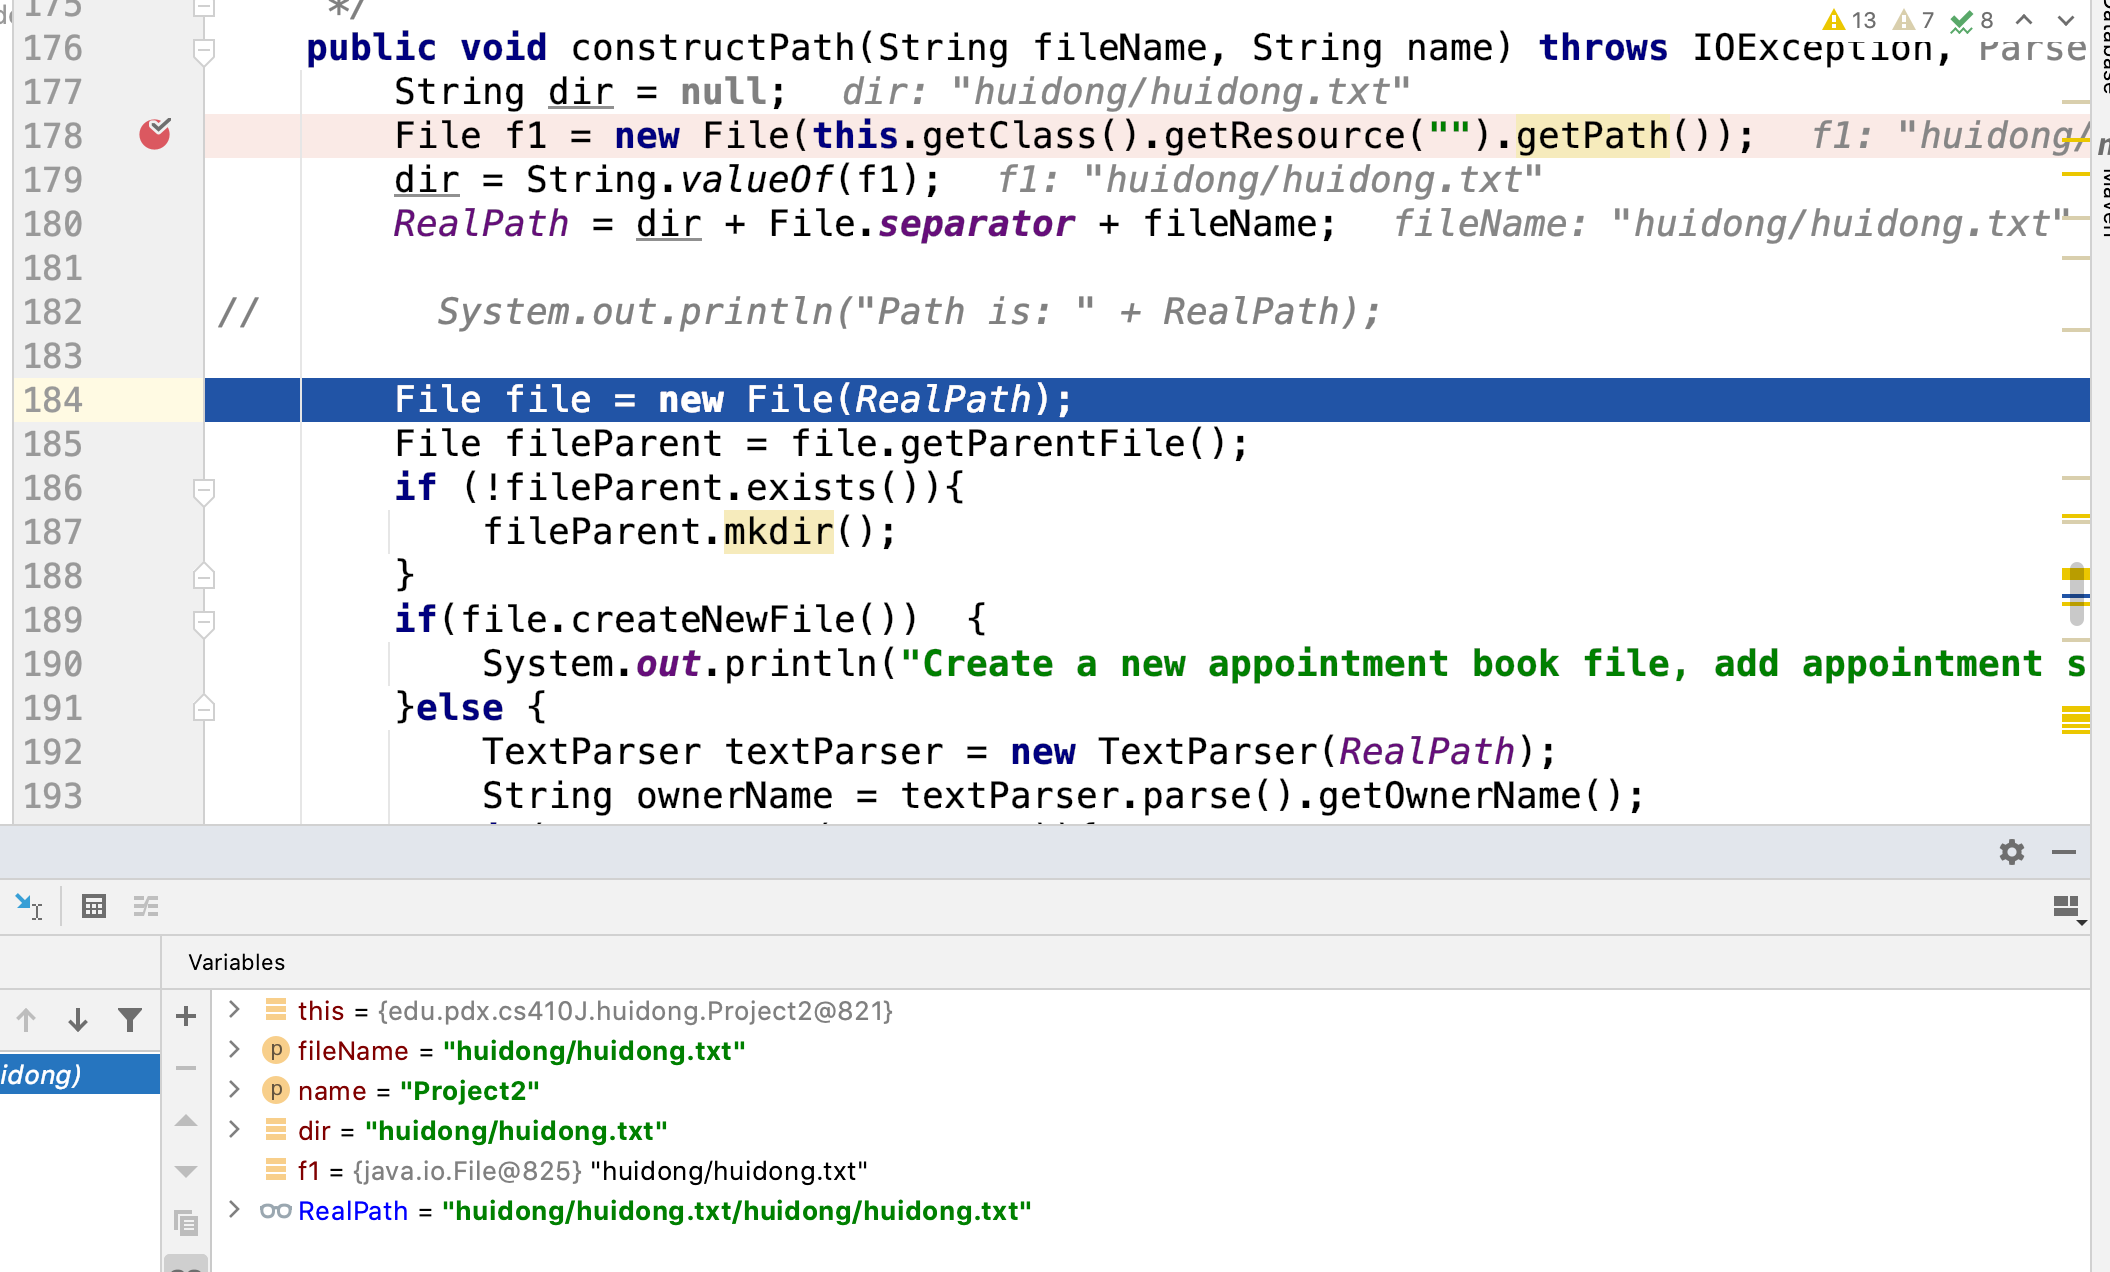Expand the RealPath watch node
The image size is (2110, 1272).
234,1210
